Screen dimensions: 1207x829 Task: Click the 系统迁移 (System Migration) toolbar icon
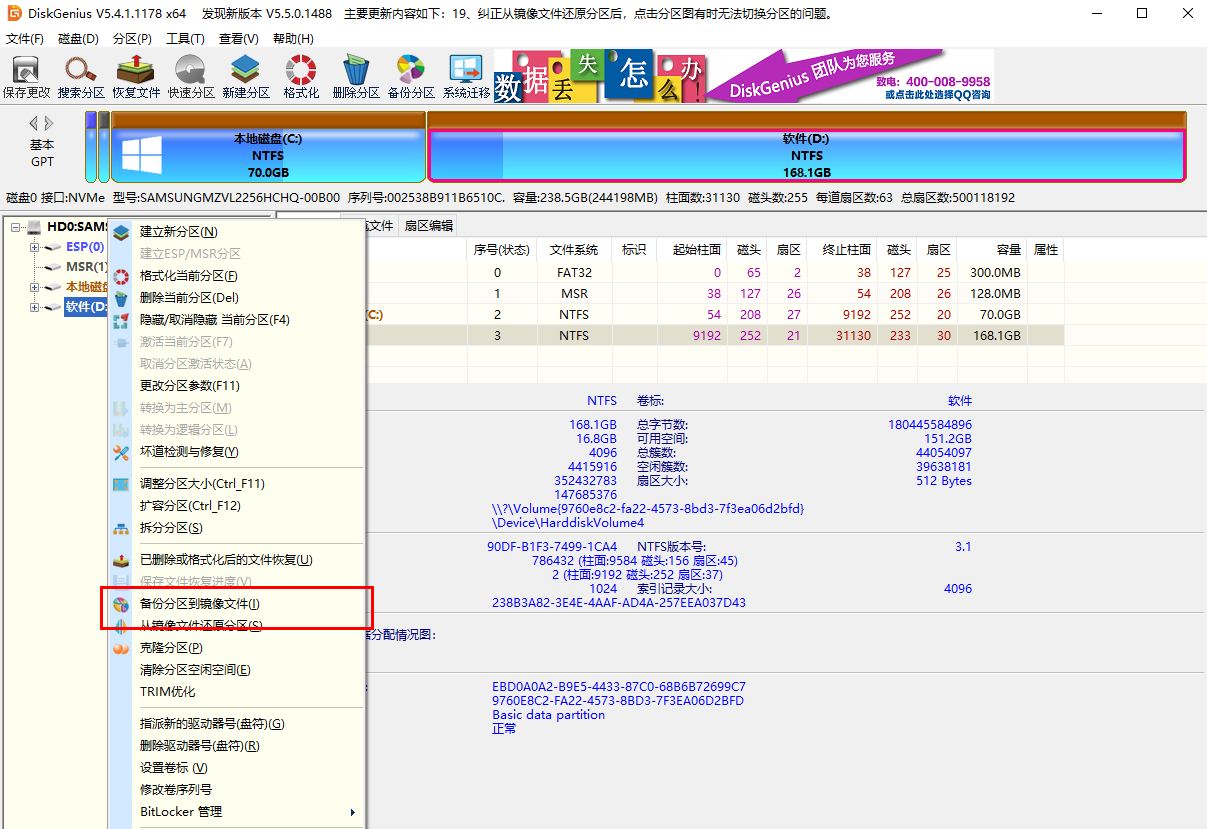pyautogui.click(x=466, y=77)
